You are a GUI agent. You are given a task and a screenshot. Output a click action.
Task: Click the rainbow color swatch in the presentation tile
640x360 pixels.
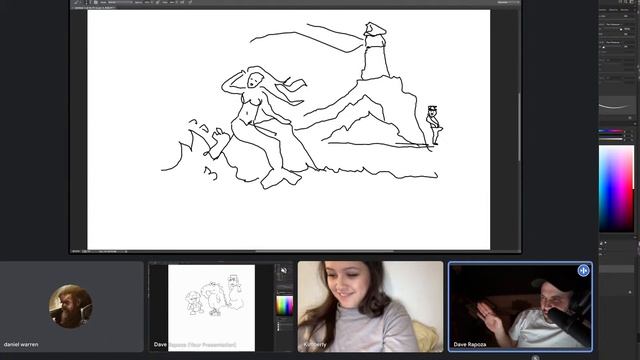coord(284,306)
